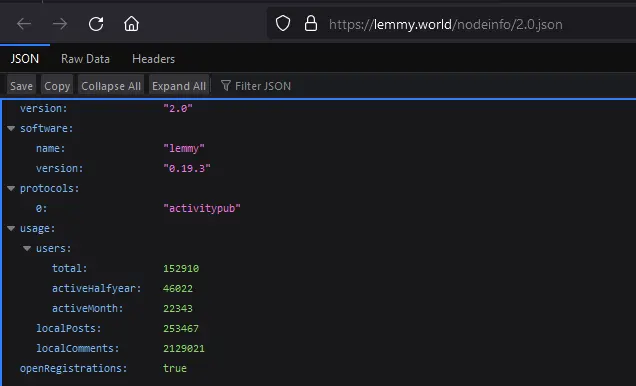Screen dimensions: 636x386
Task: Click the Save button
Action: pos(21,86)
